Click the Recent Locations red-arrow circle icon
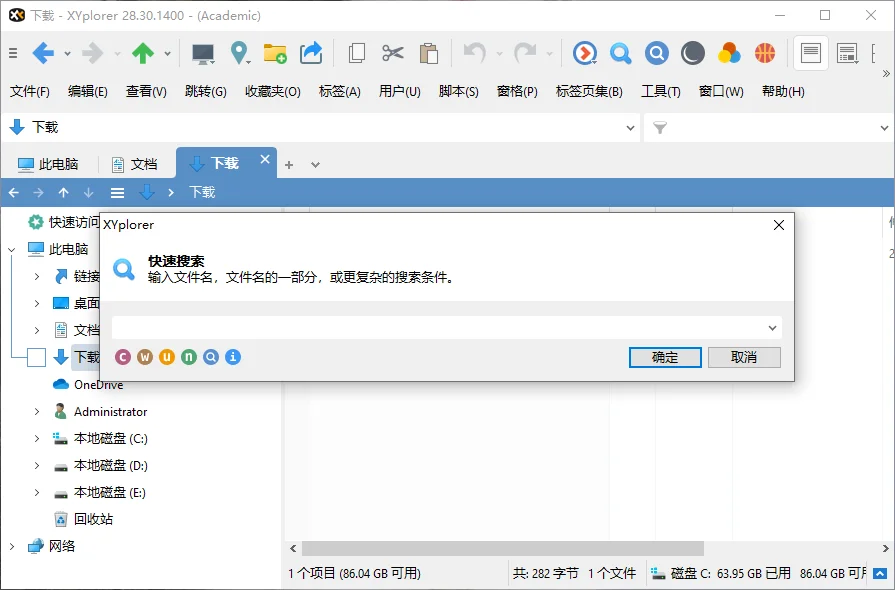This screenshot has height=590, width=895. coord(584,53)
